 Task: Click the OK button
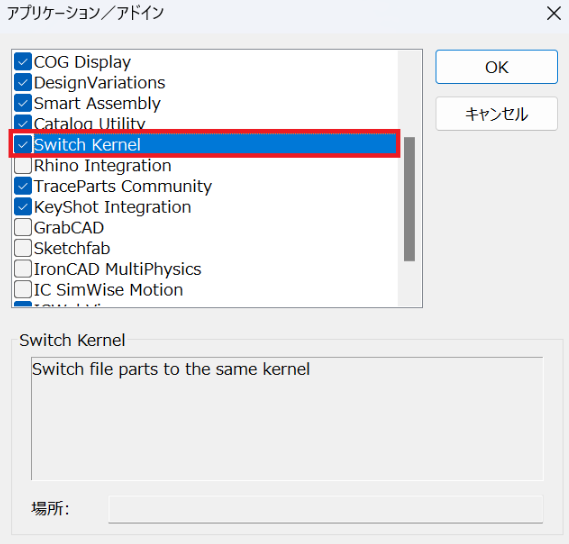tap(496, 67)
